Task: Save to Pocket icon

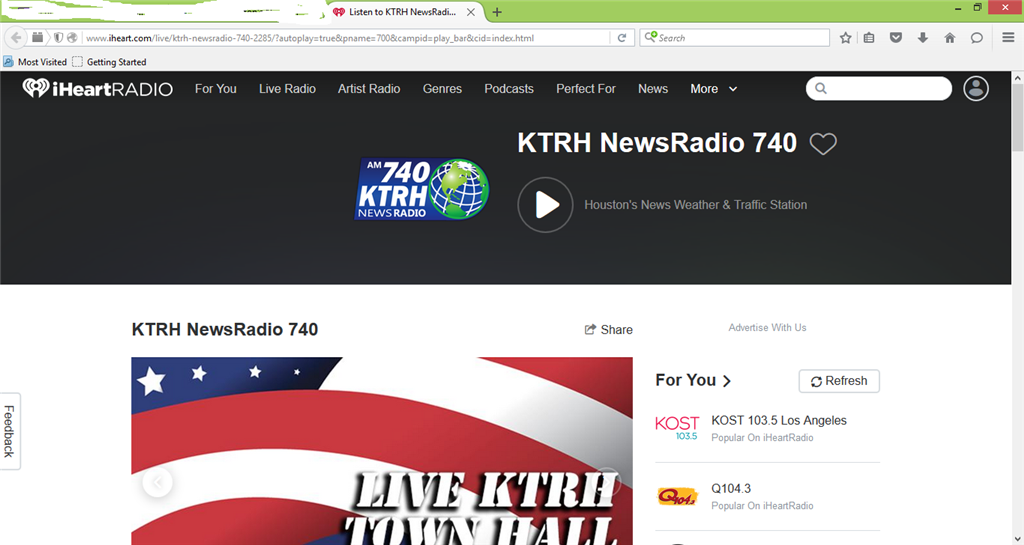Action: (x=896, y=38)
